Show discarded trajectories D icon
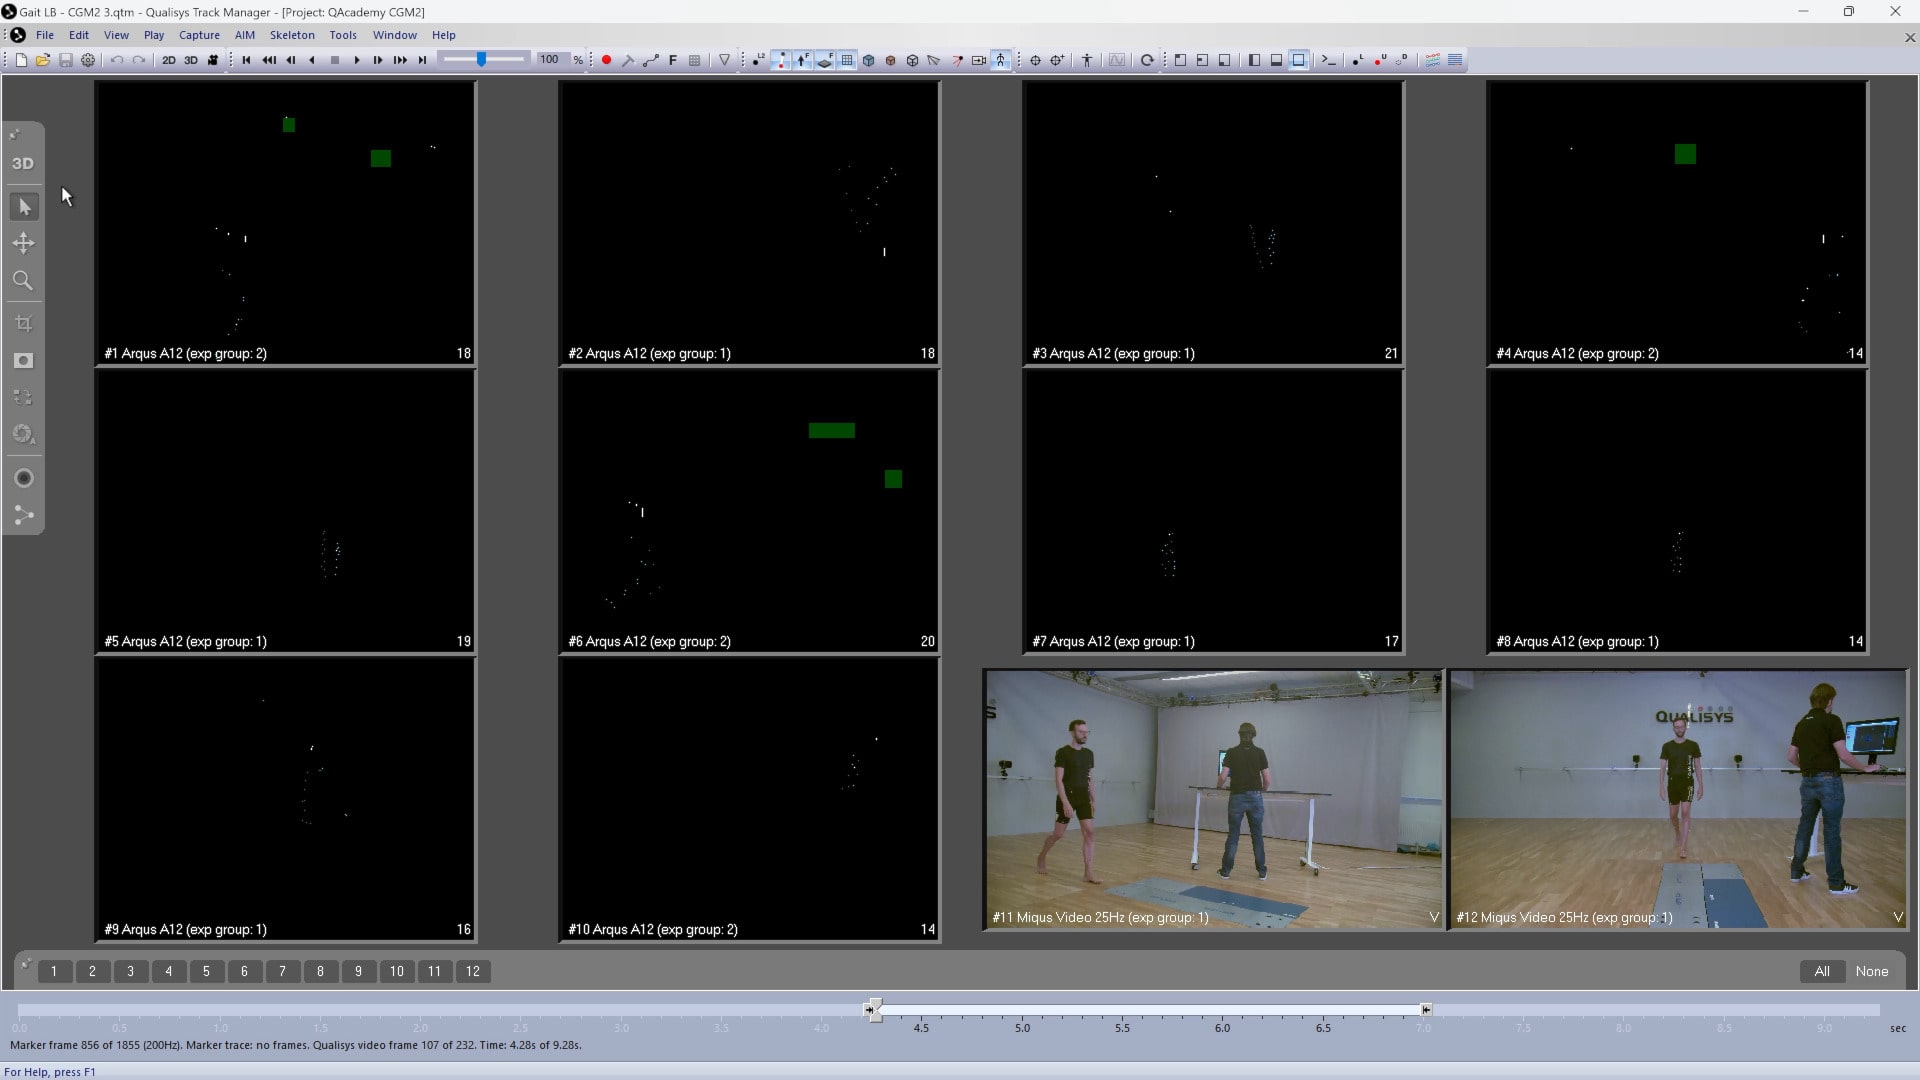The image size is (1920, 1080). [1402, 60]
